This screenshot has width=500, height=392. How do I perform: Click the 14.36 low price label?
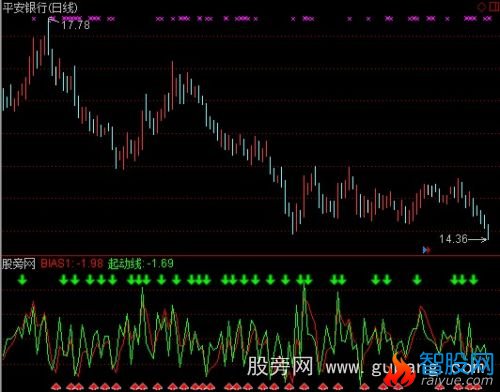coord(453,239)
